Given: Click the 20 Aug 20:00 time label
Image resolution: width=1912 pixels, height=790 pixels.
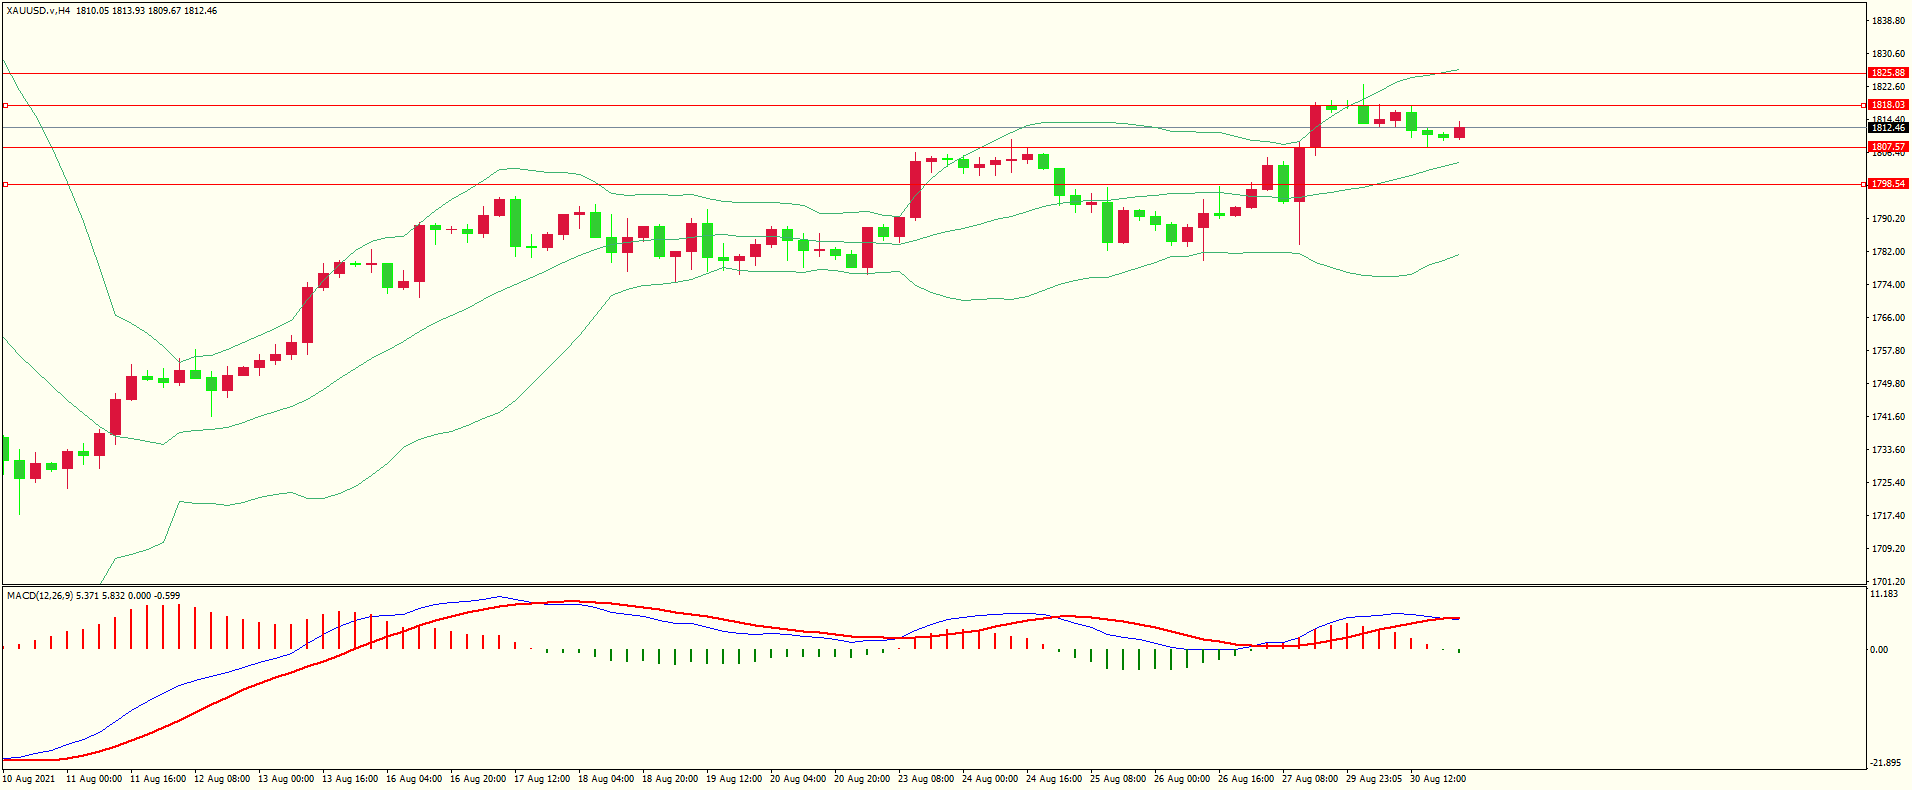Looking at the screenshot, I should click(x=862, y=779).
